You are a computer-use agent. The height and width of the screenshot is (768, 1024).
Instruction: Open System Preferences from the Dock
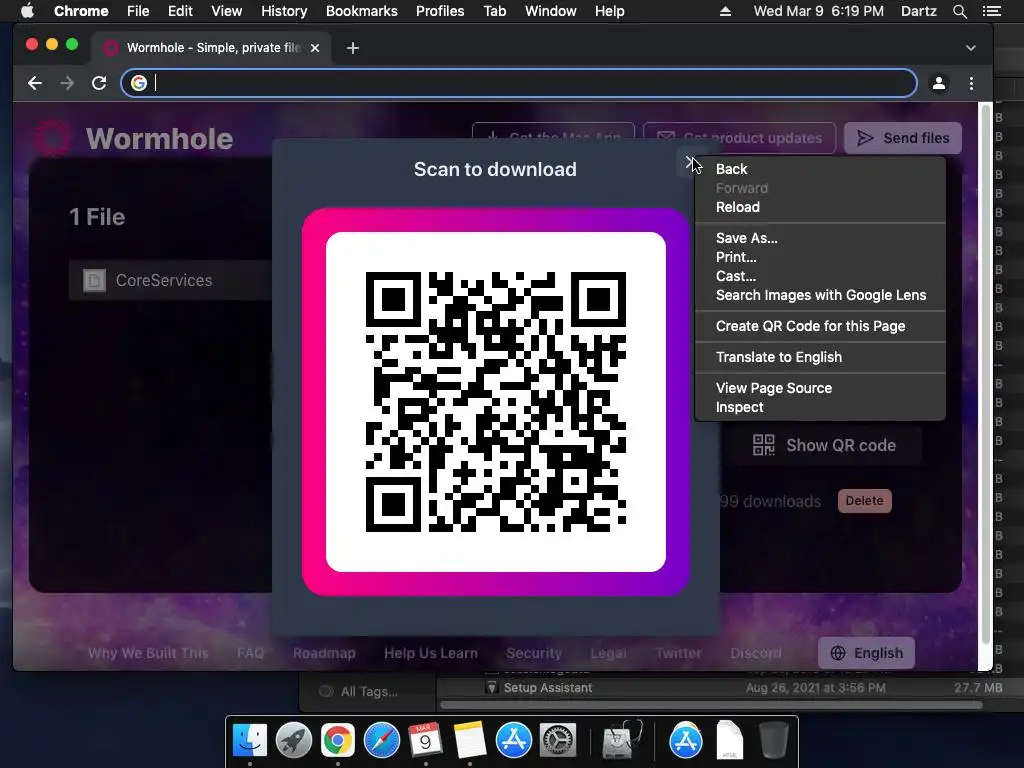(557, 741)
